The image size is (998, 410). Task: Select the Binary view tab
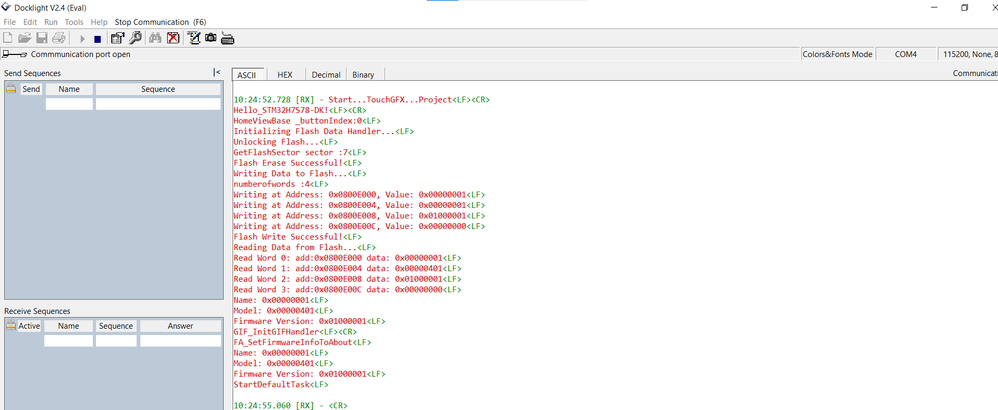pyautogui.click(x=363, y=74)
